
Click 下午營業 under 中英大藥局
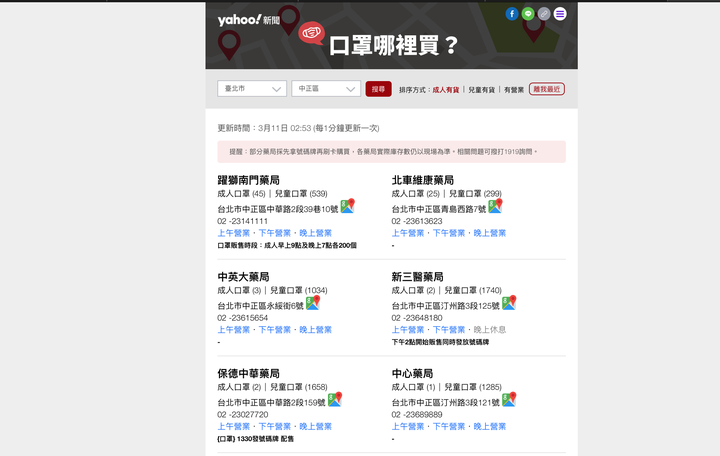tap(275, 330)
